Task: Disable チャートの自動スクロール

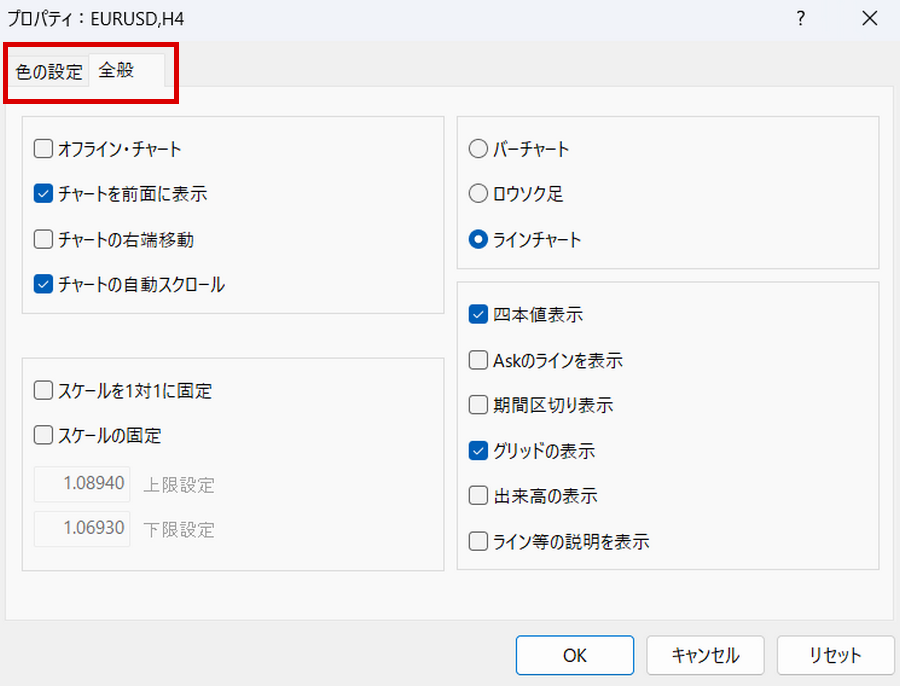Action: [x=43, y=284]
